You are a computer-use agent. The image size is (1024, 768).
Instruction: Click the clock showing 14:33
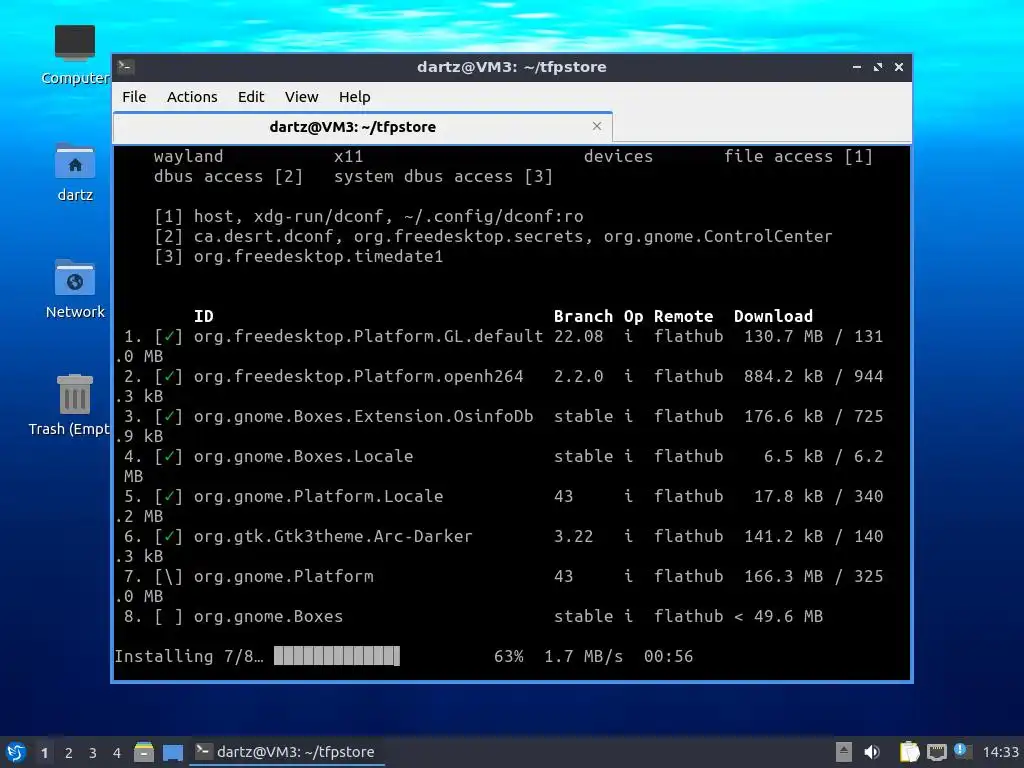pos(1000,752)
